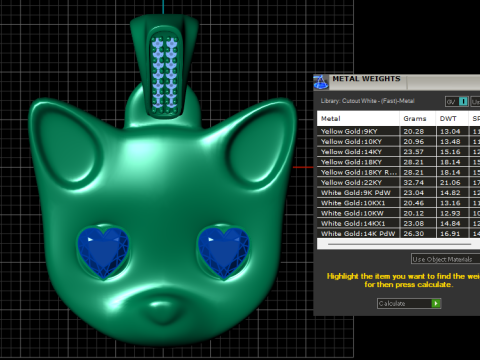Sort by the Metal column header
This screenshot has height=360, width=480.
[358, 118]
